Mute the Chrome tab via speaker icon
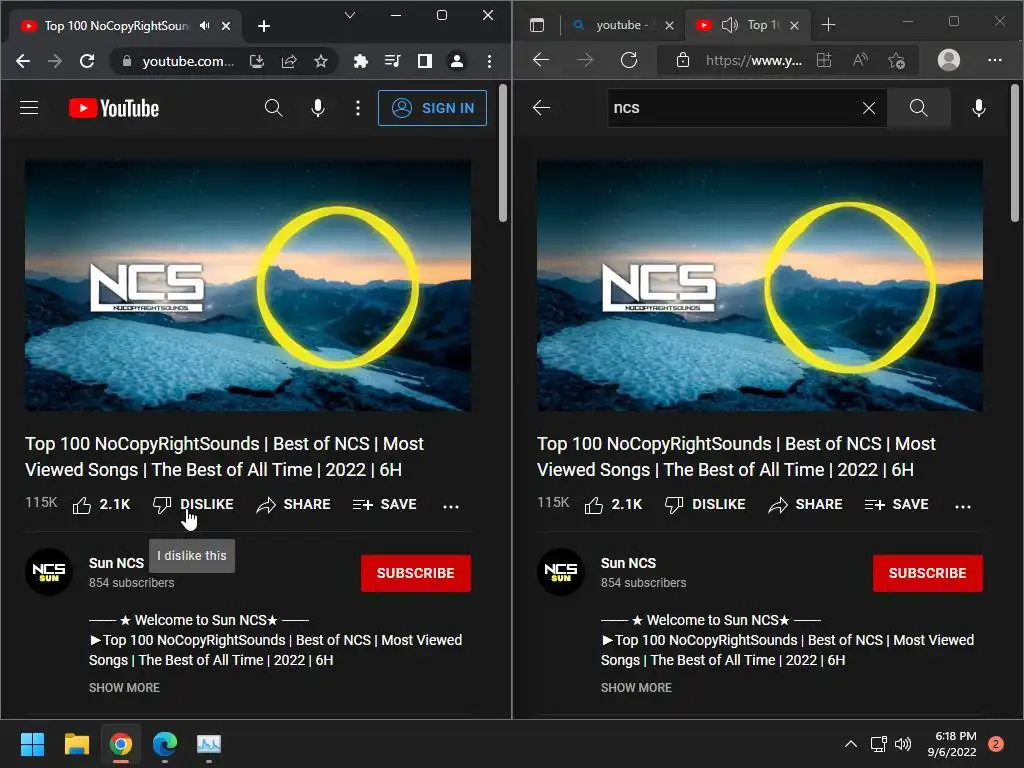Image resolution: width=1024 pixels, height=768 pixels. (205, 25)
